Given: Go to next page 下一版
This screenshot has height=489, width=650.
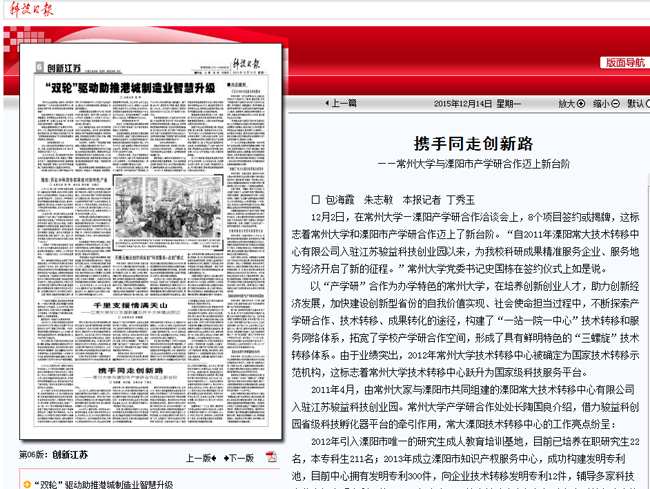Looking at the screenshot, I should (x=238, y=458).
